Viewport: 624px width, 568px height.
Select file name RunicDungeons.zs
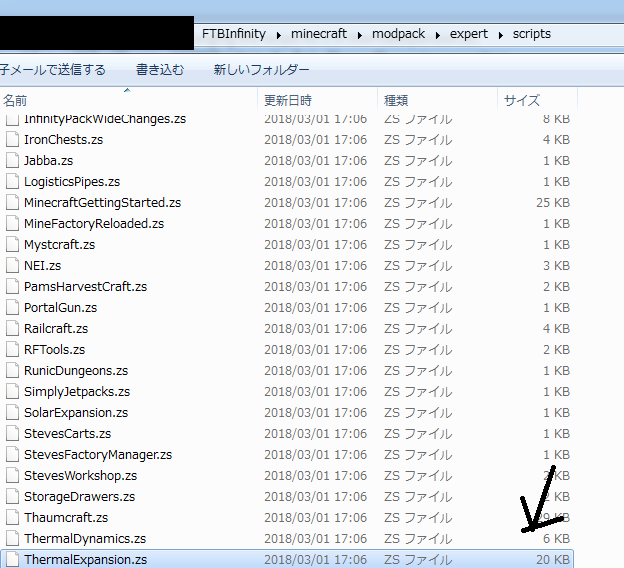(x=76, y=371)
